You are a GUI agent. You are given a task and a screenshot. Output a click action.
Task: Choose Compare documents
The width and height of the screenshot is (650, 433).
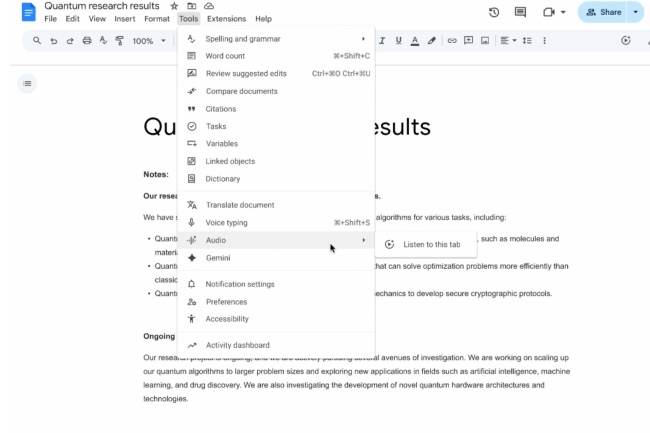tap(276, 91)
